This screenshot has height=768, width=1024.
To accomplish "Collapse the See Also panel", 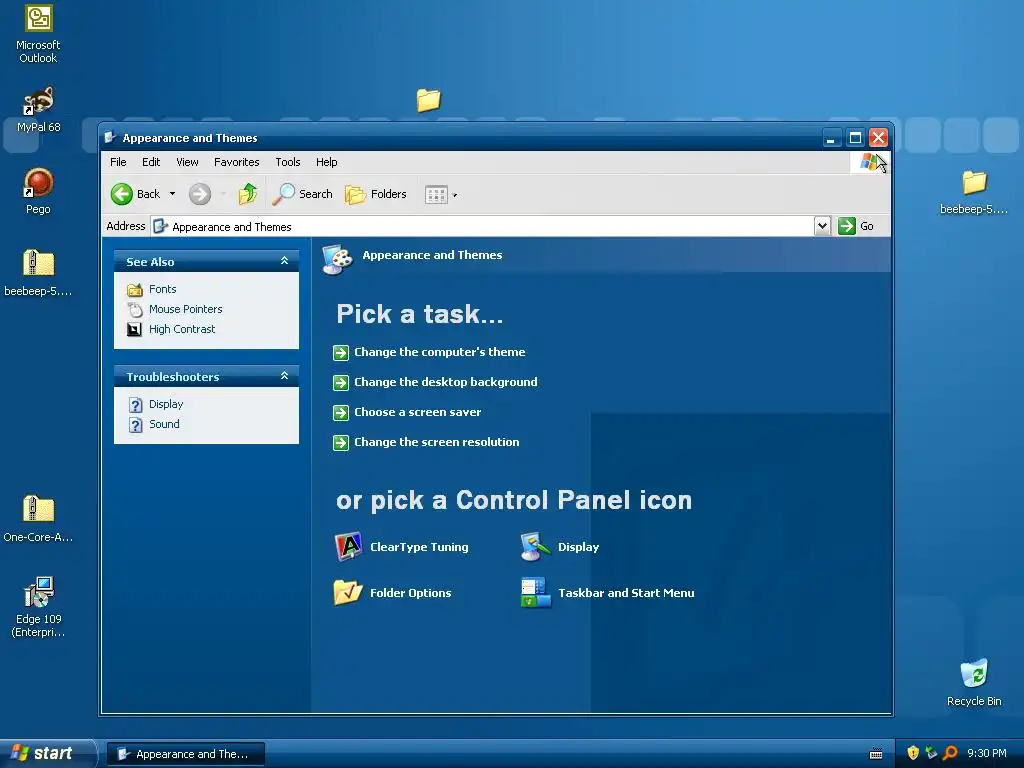I will pos(284,261).
